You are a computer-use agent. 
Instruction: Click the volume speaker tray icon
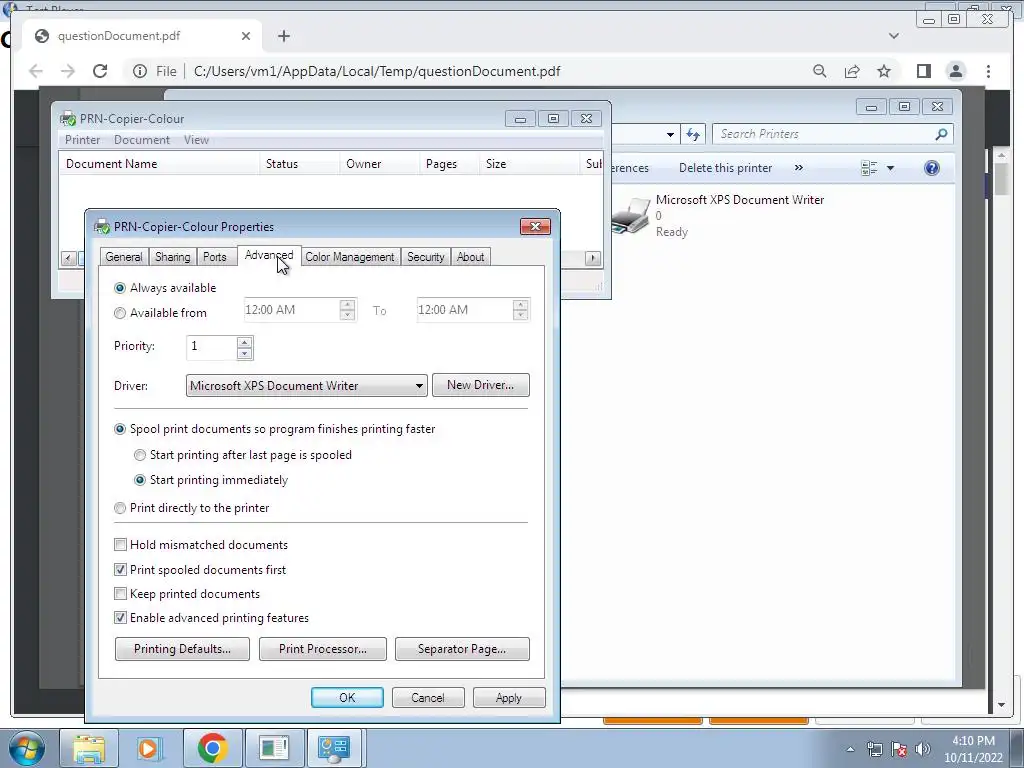coord(923,750)
